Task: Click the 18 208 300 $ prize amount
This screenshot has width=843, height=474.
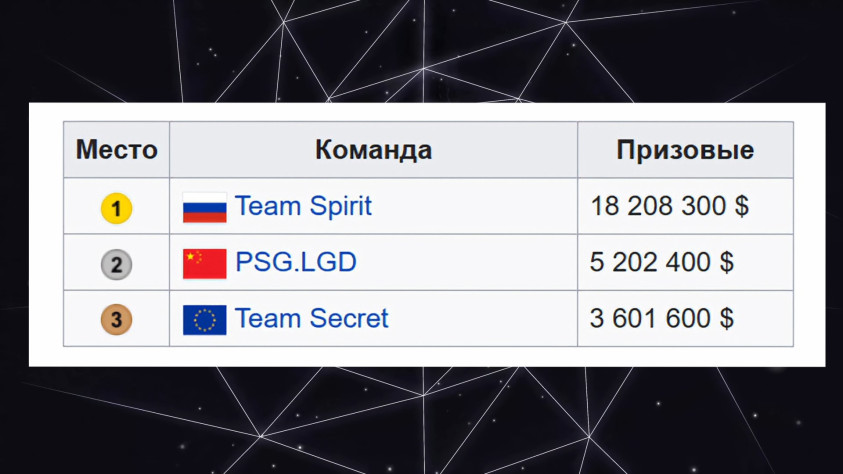Action: click(669, 207)
